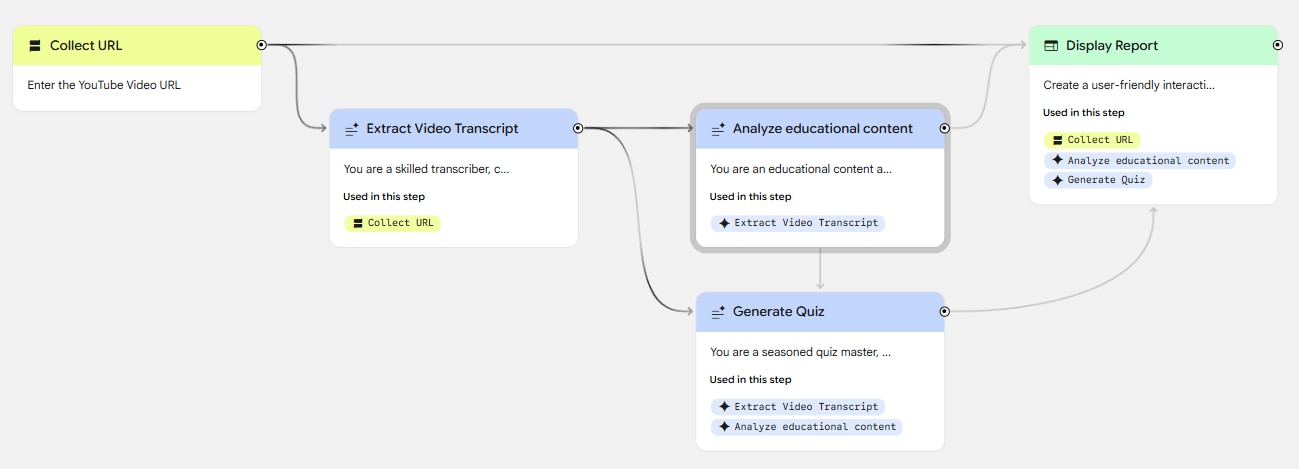Click Collect URL chip in Extract Video Transcript
Screen dimensions: 1299x469
392,223
